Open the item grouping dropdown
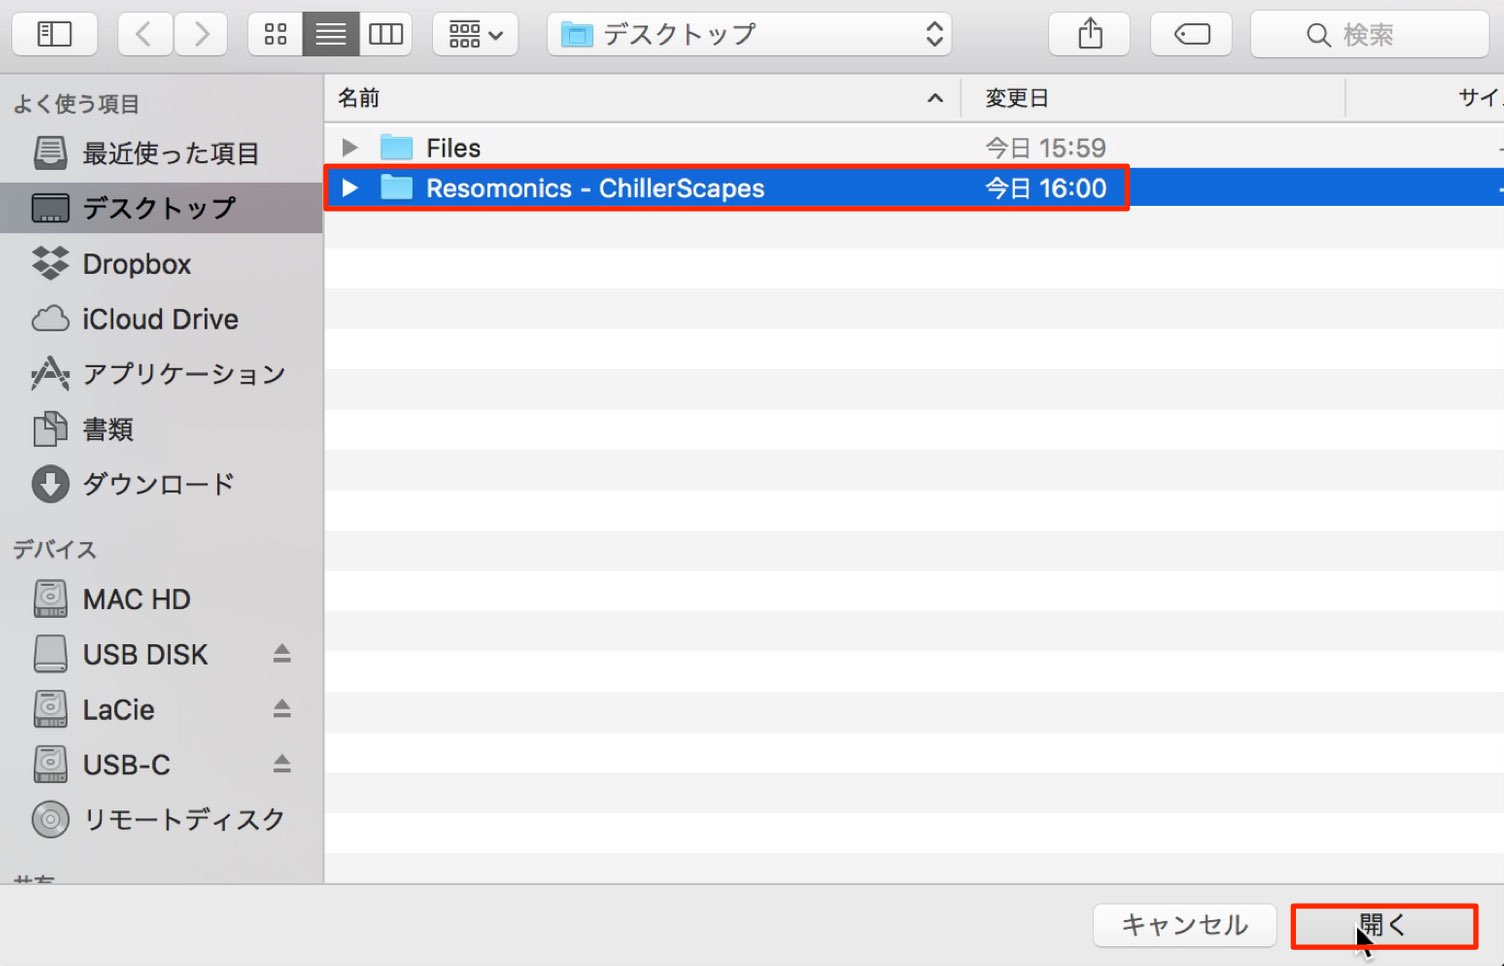This screenshot has width=1504, height=966. coord(475,34)
